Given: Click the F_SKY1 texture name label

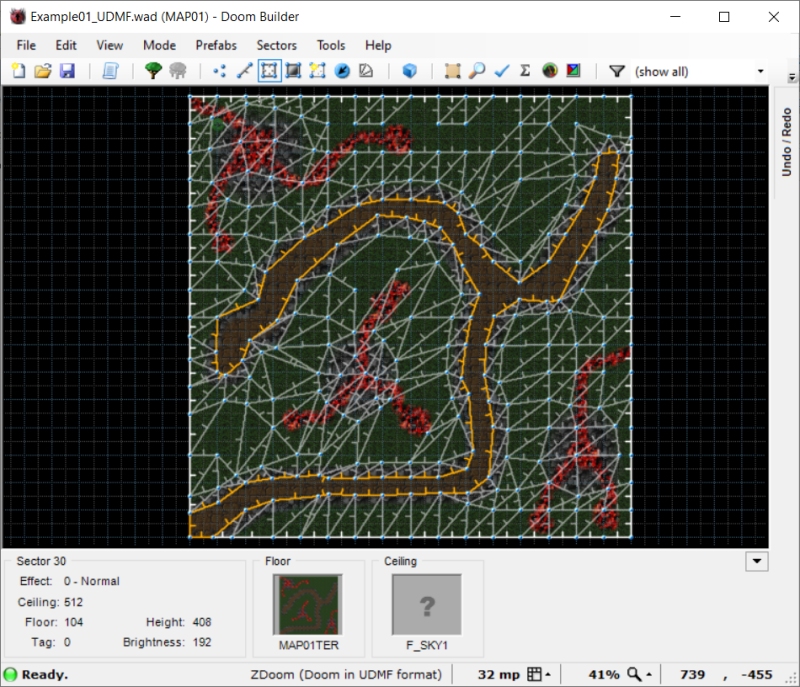Looking at the screenshot, I should point(427,645).
